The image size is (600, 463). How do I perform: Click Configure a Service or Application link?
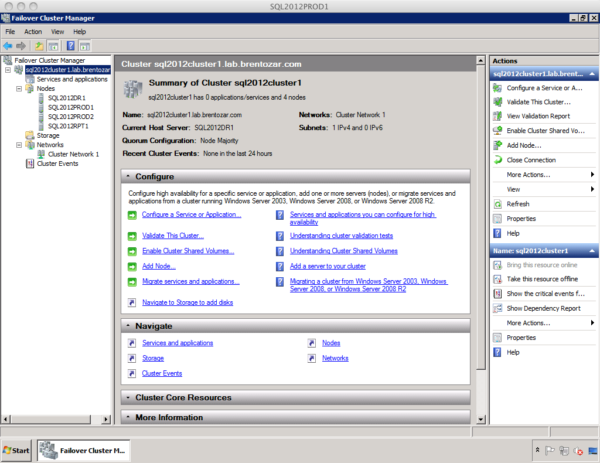coord(191,215)
